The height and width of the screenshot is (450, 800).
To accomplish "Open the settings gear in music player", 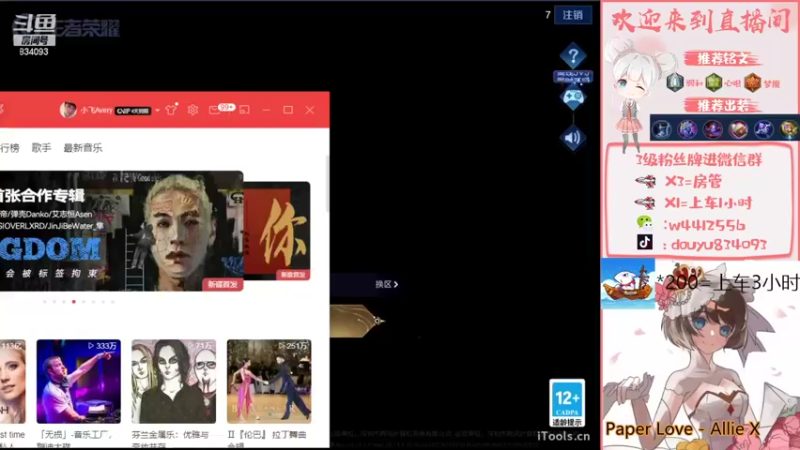I will (x=192, y=110).
